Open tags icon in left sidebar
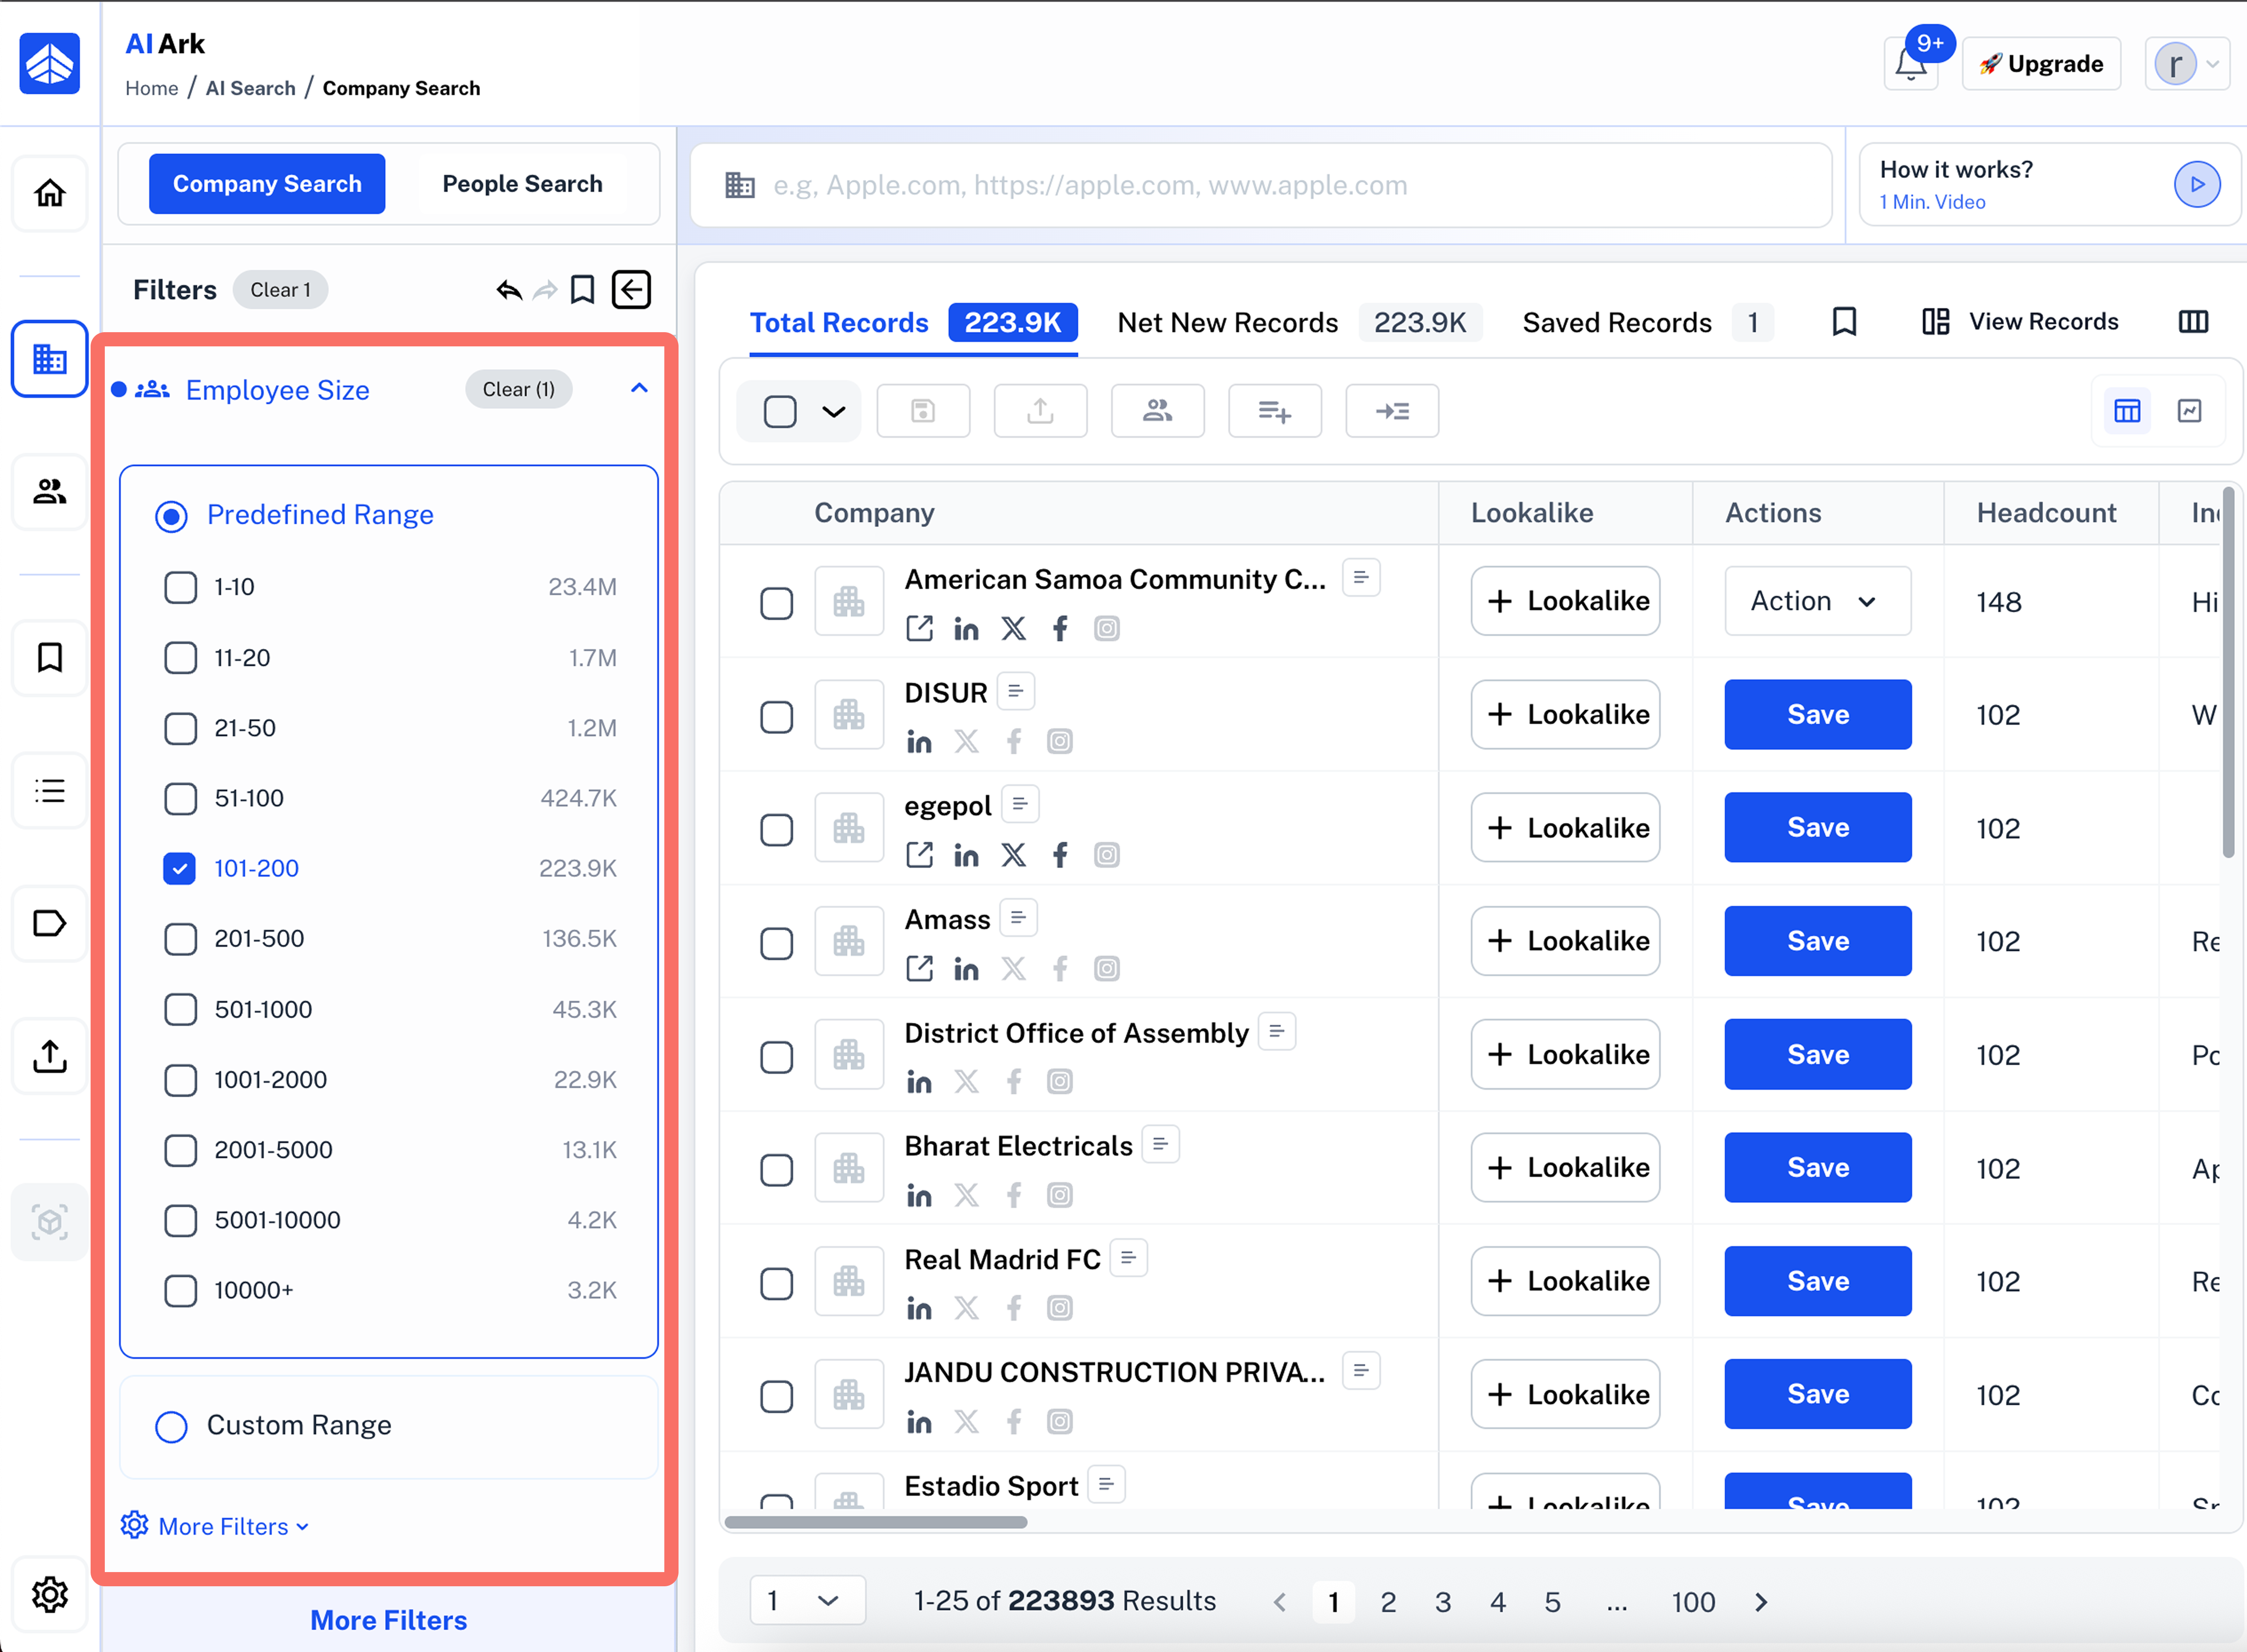Image resolution: width=2247 pixels, height=1652 pixels. tap(50, 923)
